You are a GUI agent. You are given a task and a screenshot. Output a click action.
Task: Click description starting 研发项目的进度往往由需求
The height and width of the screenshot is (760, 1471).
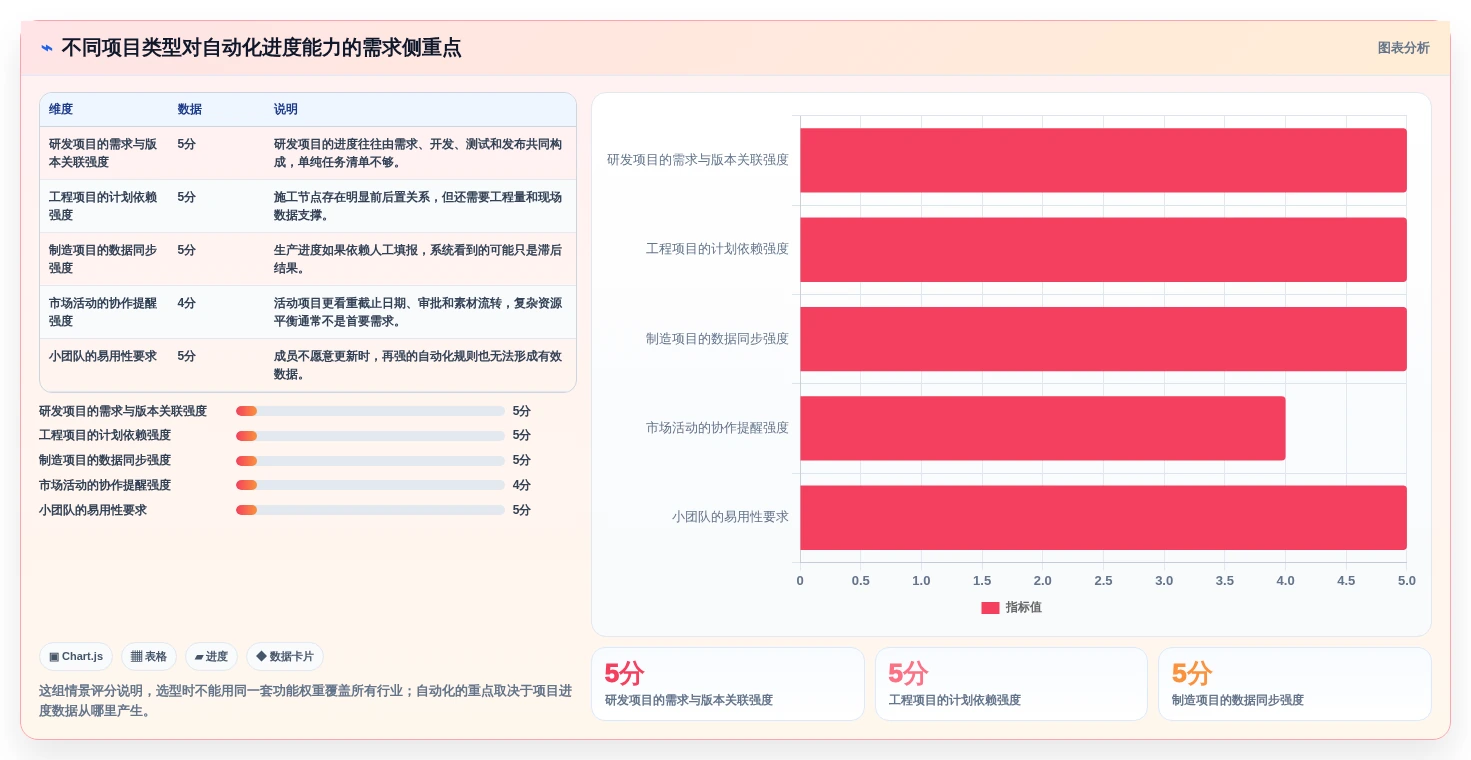(418, 153)
